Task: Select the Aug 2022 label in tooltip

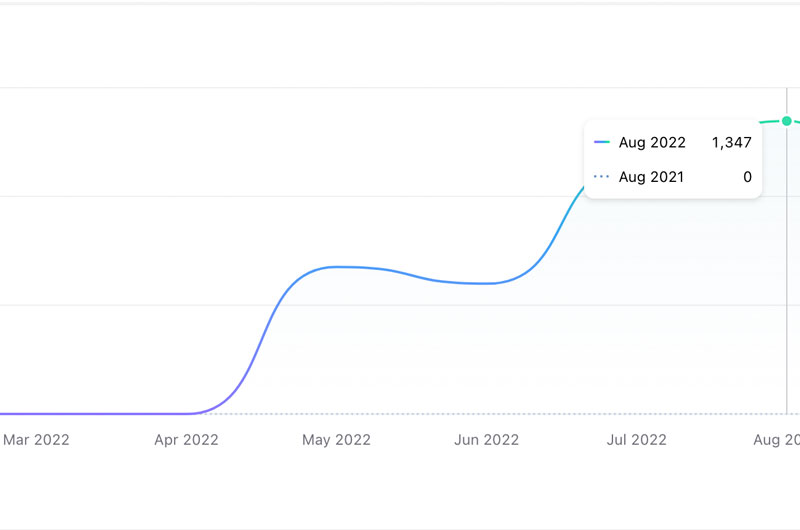Action: pyautogui.click(x=652, y=143)
